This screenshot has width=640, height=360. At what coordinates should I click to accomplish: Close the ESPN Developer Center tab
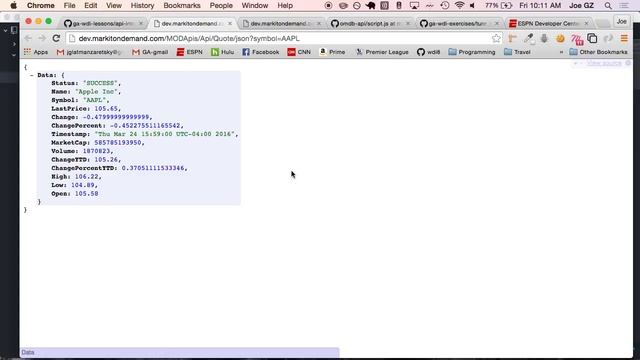586,24
